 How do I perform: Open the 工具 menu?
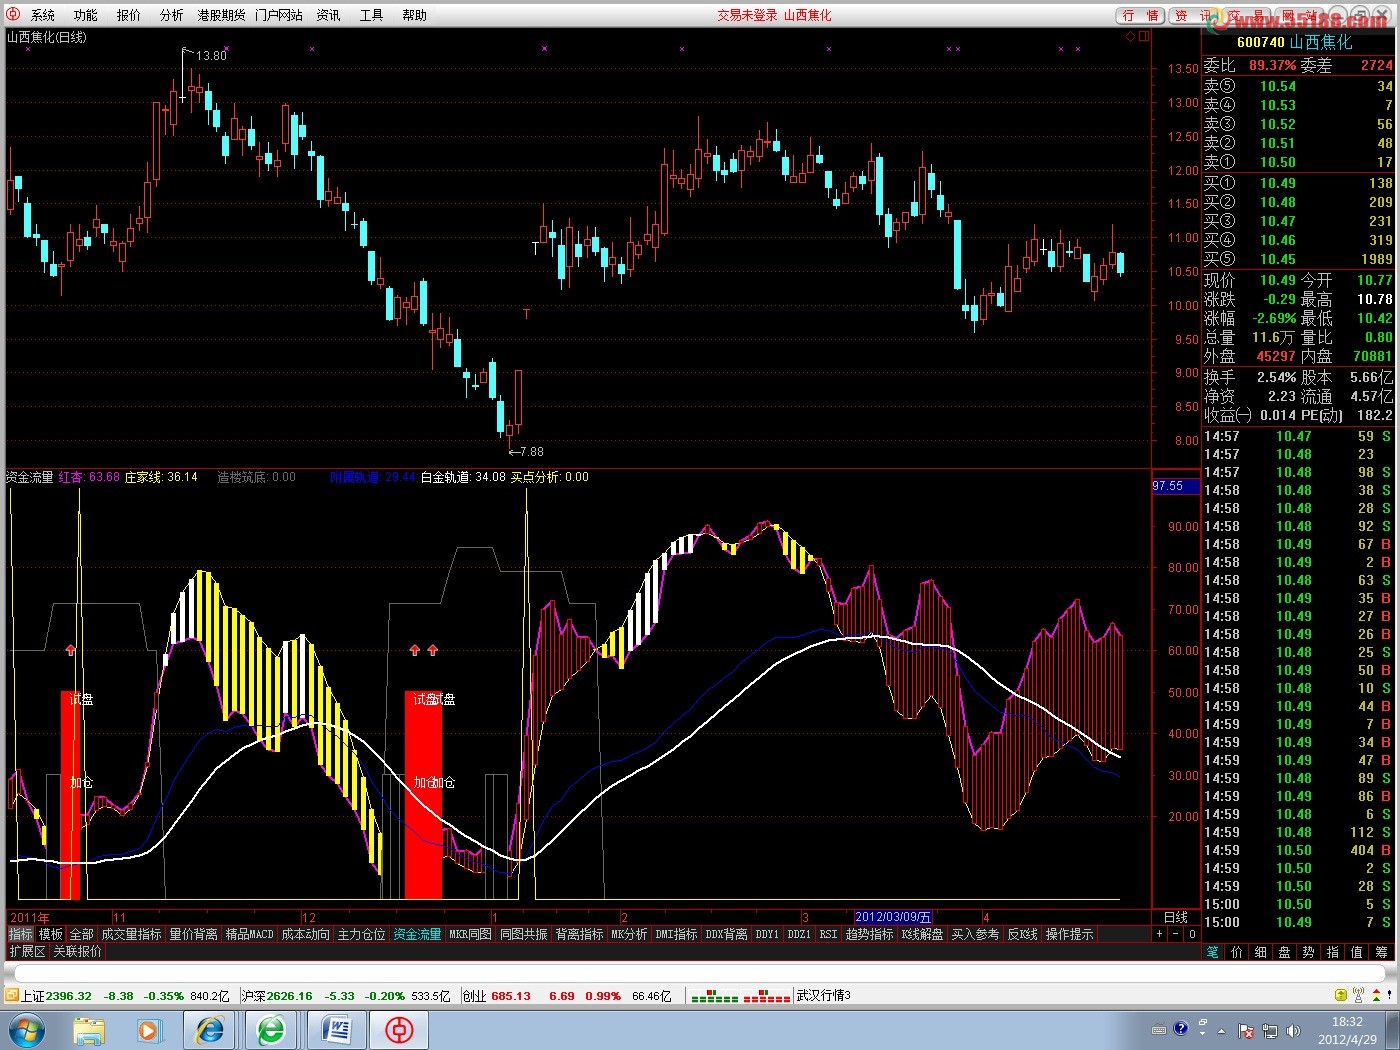371,15
